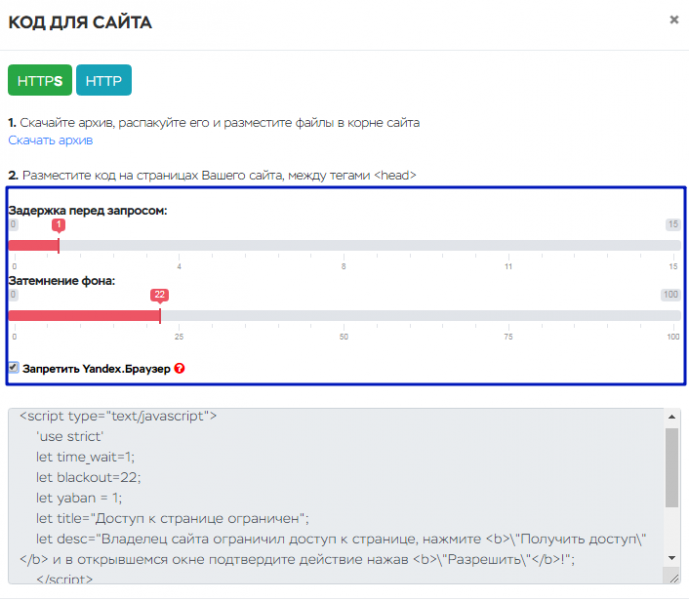689x600 pixels.
Task: Click the textarea resize grip corner
Action: coord(674,578)
